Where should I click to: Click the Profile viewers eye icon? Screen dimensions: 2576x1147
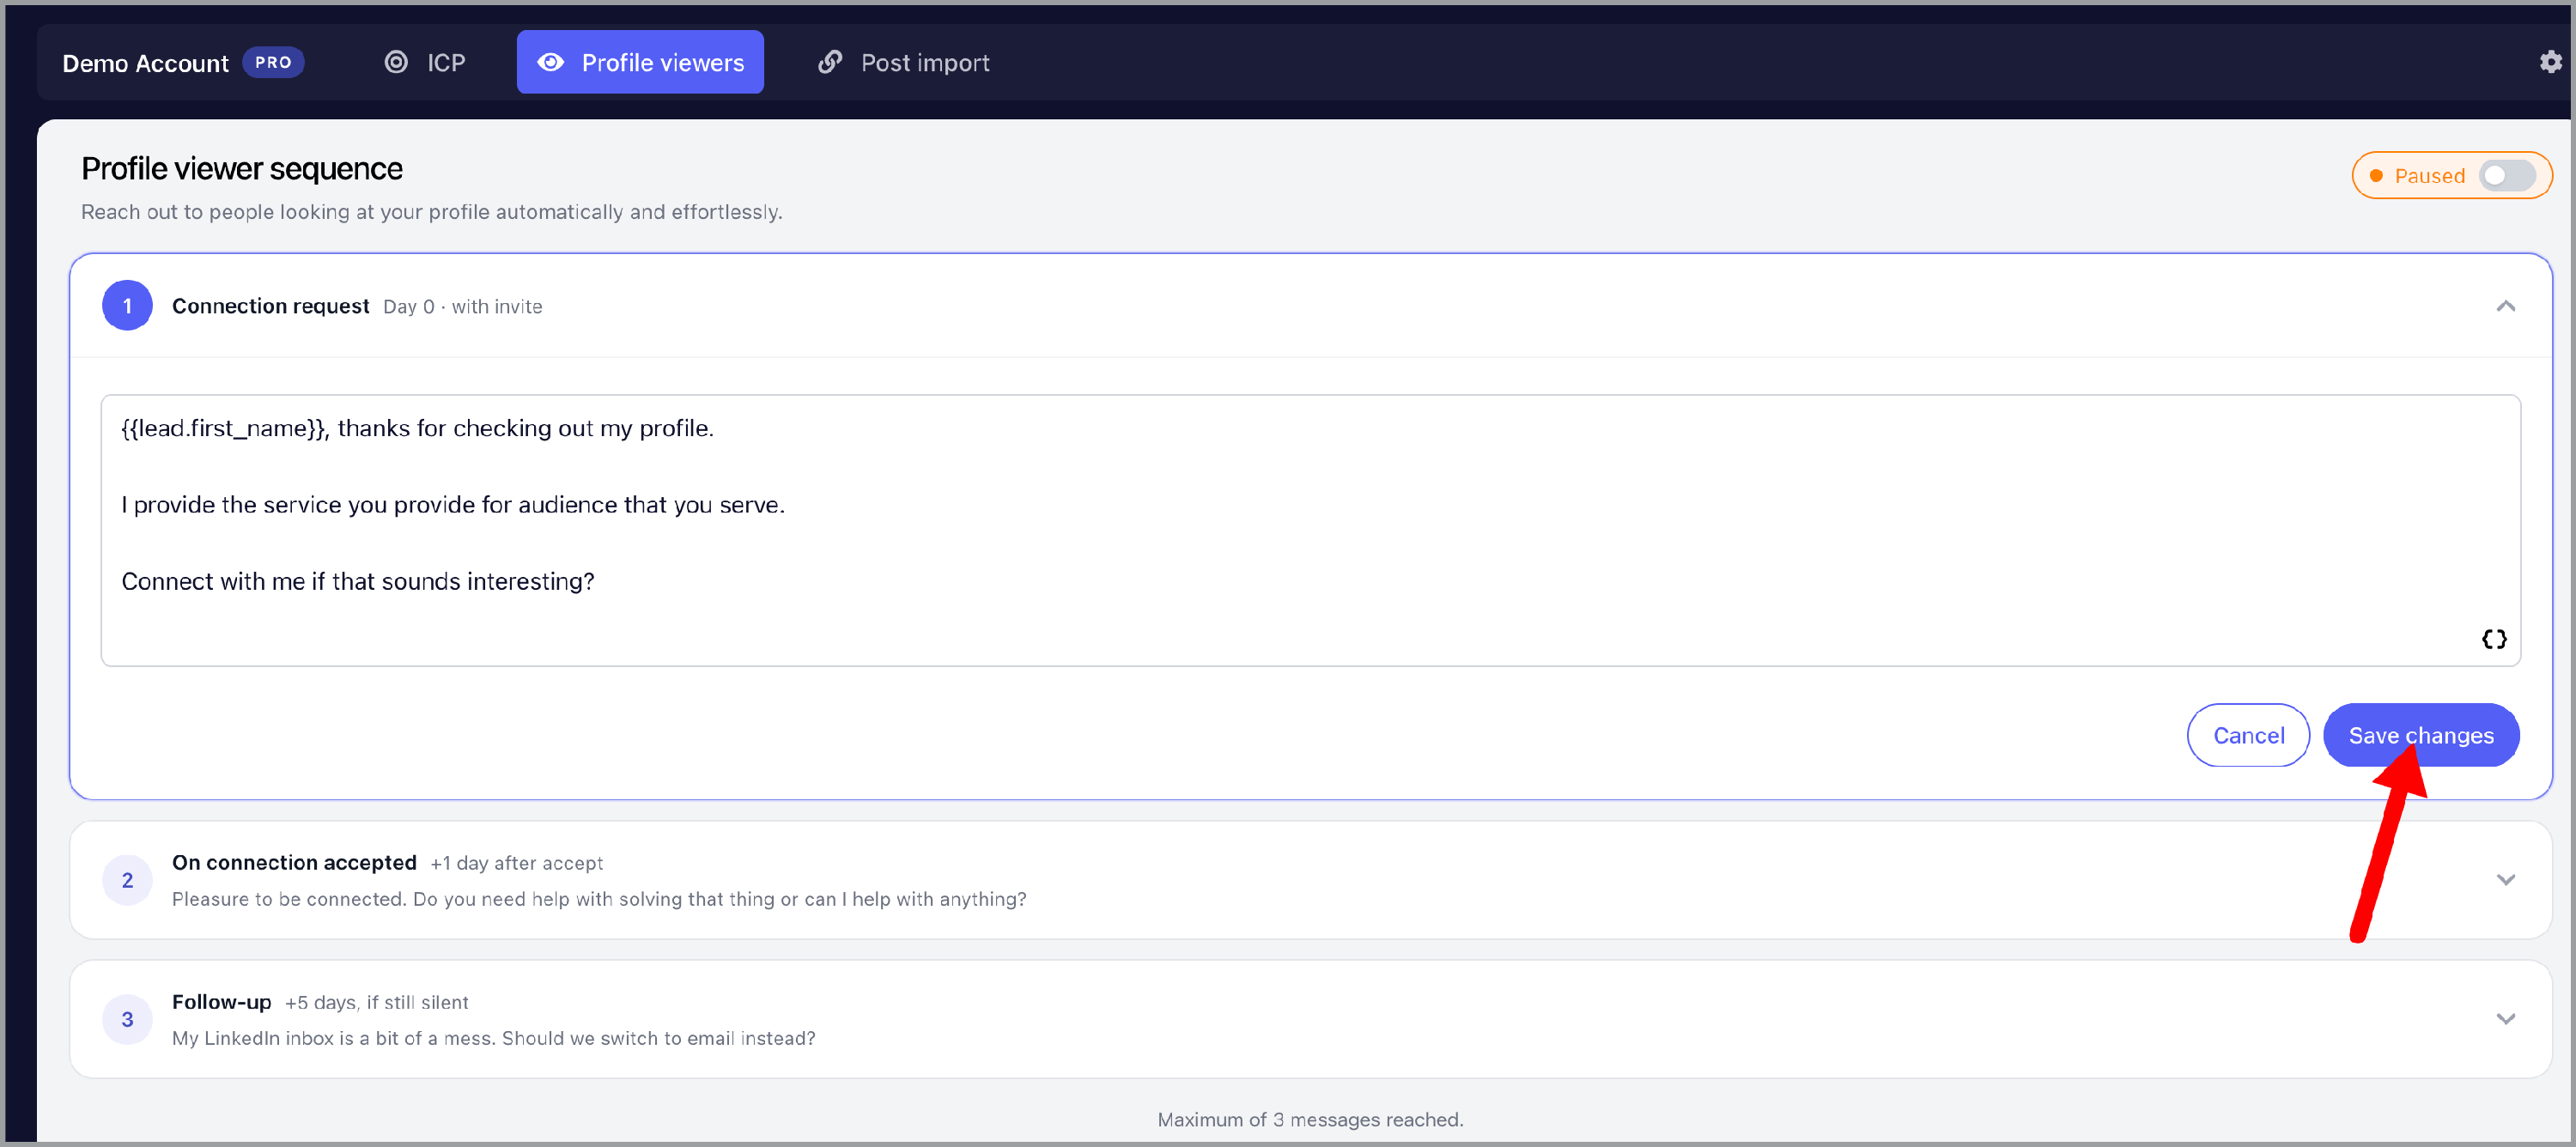tap(550, 62)
